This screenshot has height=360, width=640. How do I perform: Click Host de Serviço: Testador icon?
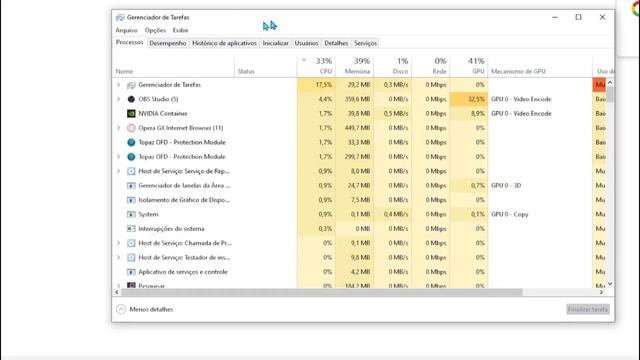pyautogui.click(x=131, y=258)
